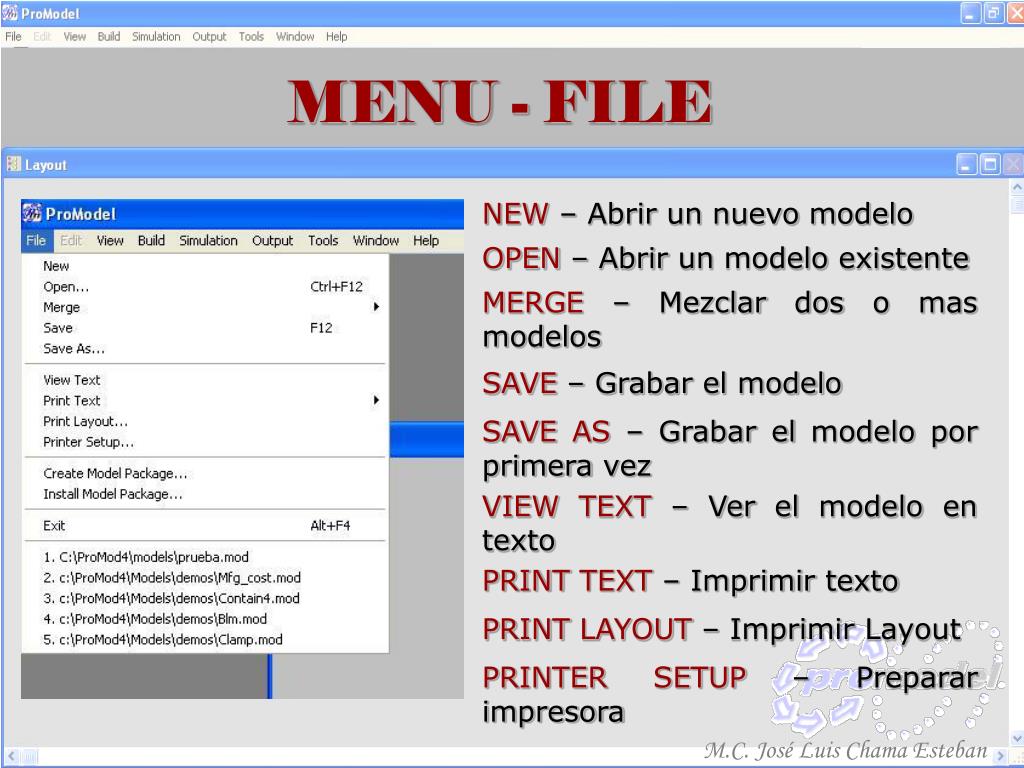This screenshot has height=768, width=1024.
Task: Open Build menu in inner ProModel window
Action: click(x=151, y=240)
